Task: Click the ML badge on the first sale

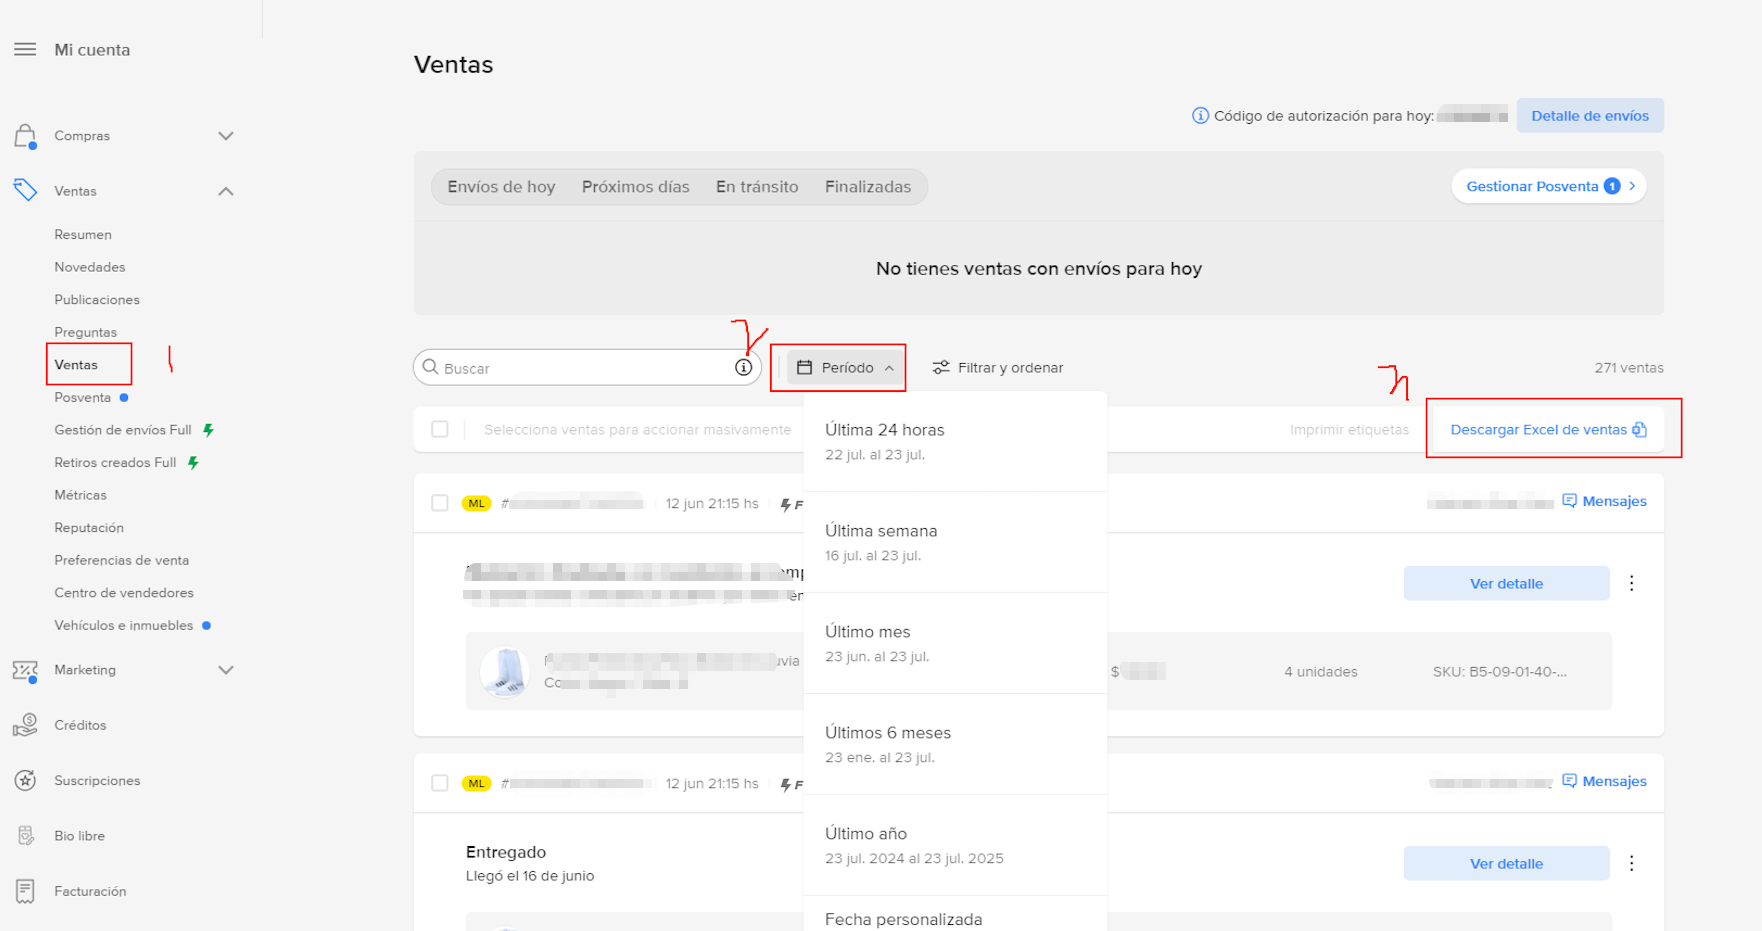Action: point(476,503)
